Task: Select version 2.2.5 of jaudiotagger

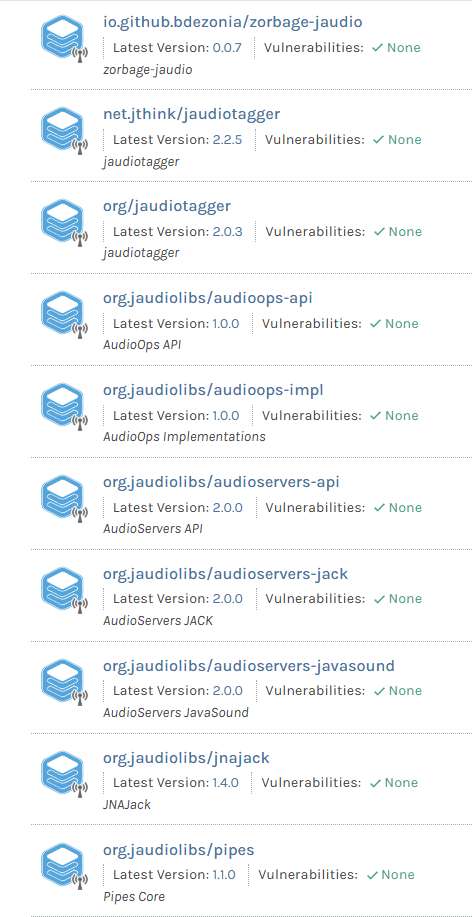Action: 227,140
